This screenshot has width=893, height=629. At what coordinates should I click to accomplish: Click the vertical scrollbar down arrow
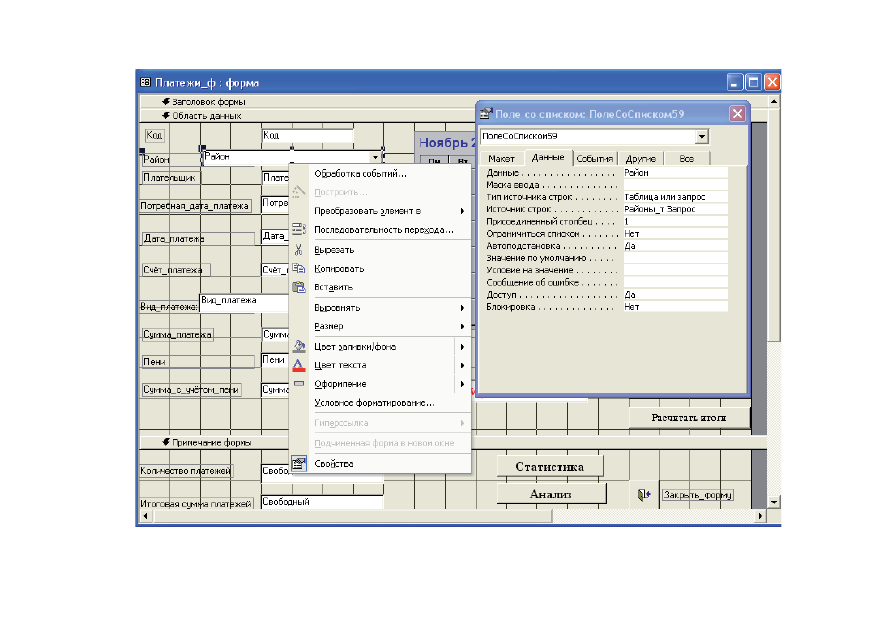point(774,502)
